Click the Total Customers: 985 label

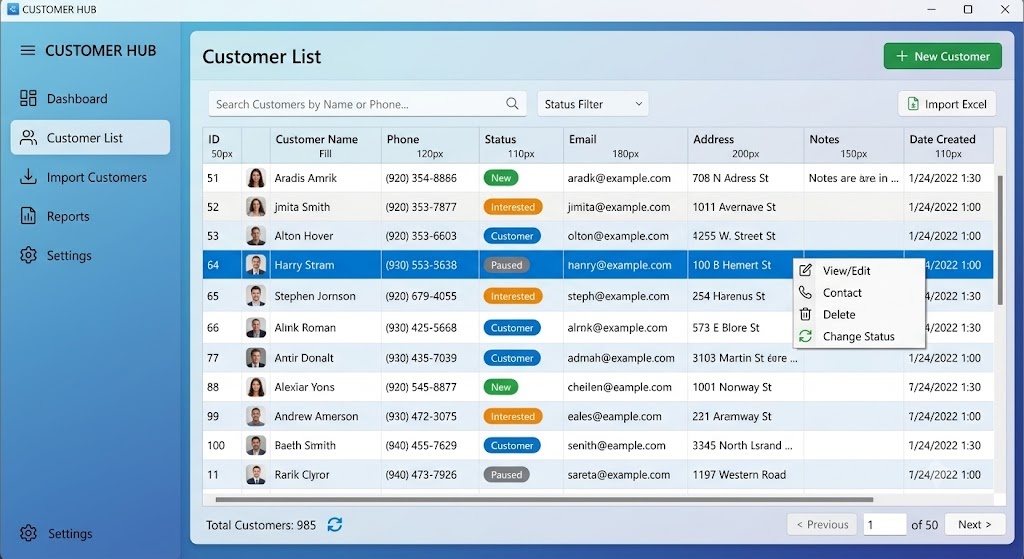[261, 525]
